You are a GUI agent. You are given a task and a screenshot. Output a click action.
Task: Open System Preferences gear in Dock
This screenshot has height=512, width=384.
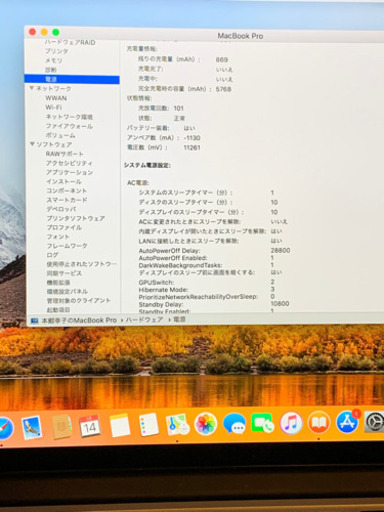click(x=375, y=422)
